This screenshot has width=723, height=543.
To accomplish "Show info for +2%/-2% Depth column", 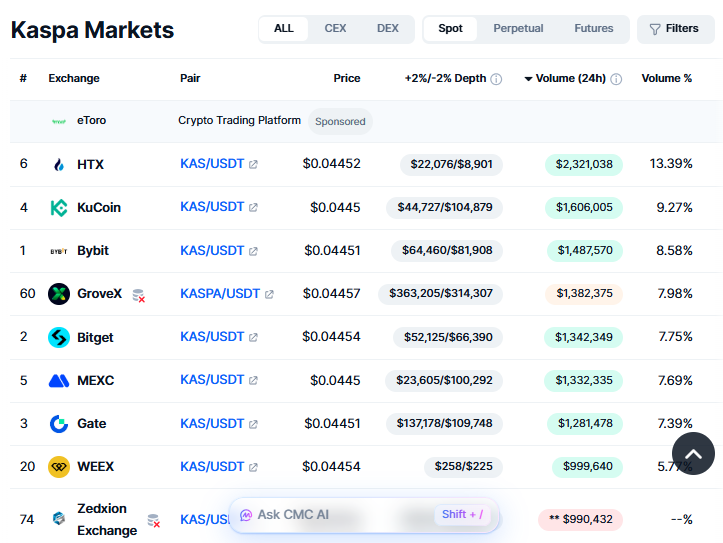I will click(x=496, y=79).
